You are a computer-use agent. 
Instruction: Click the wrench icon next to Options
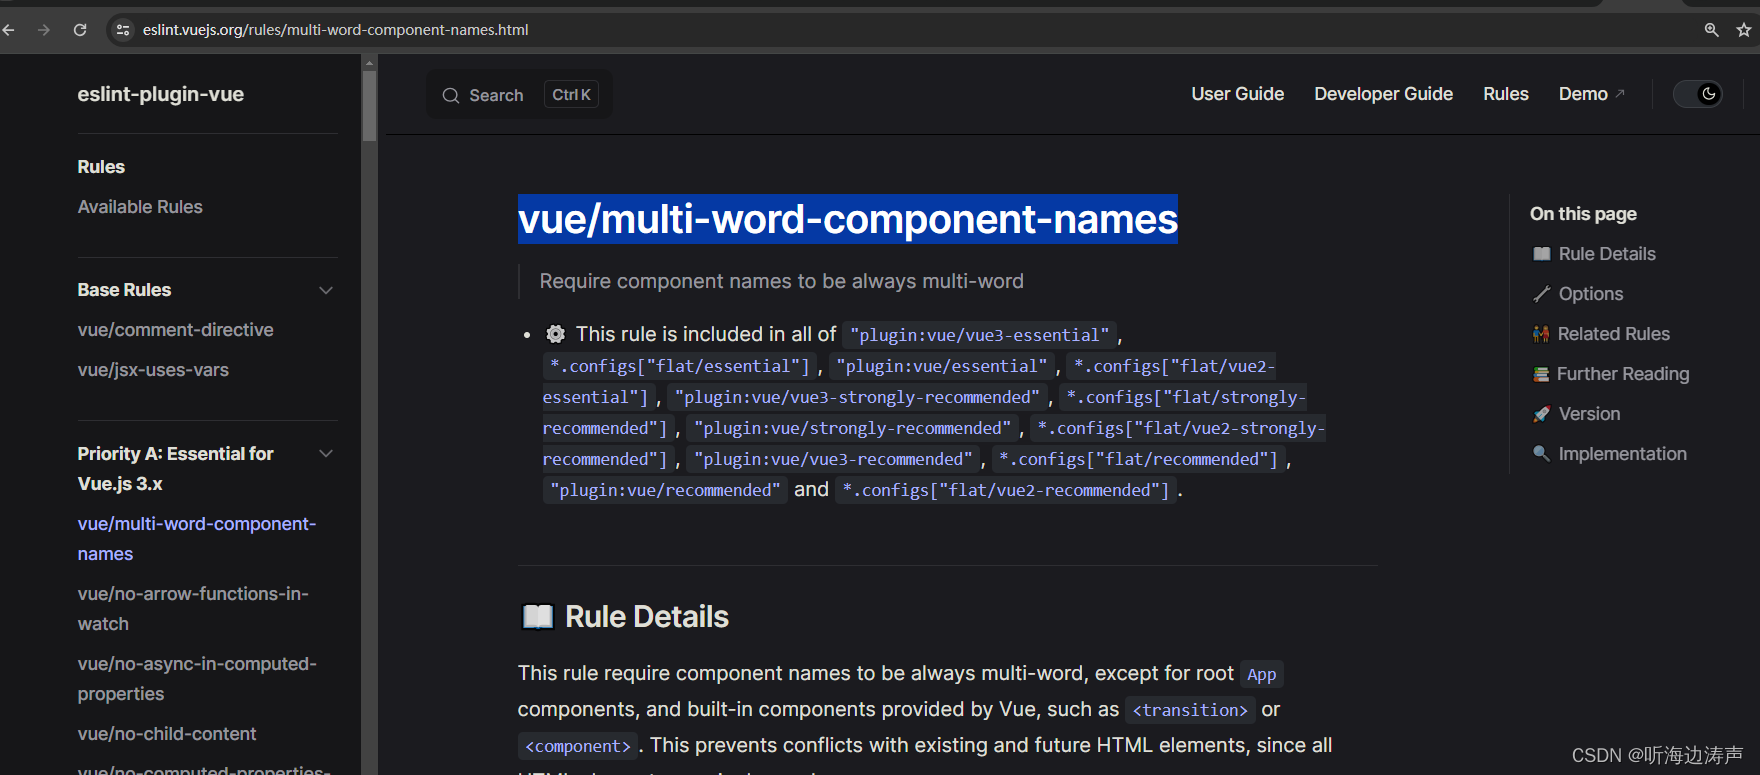[x=1542, y=294]
